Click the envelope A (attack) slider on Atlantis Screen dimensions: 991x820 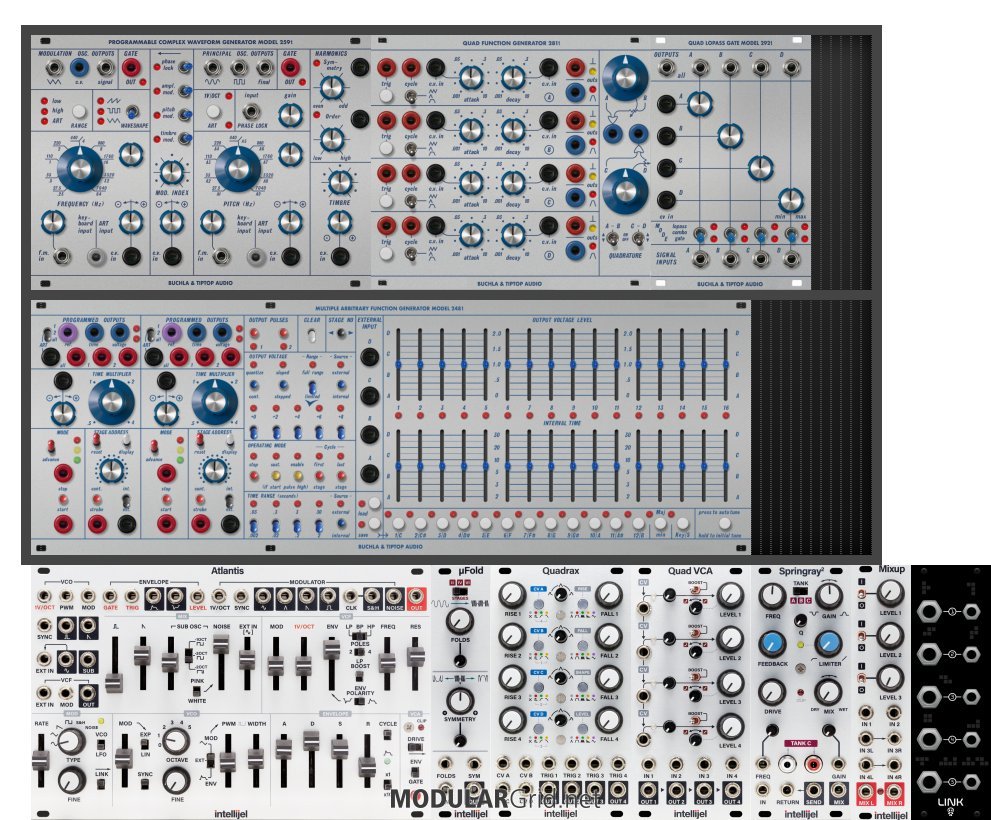coord(284,749)
